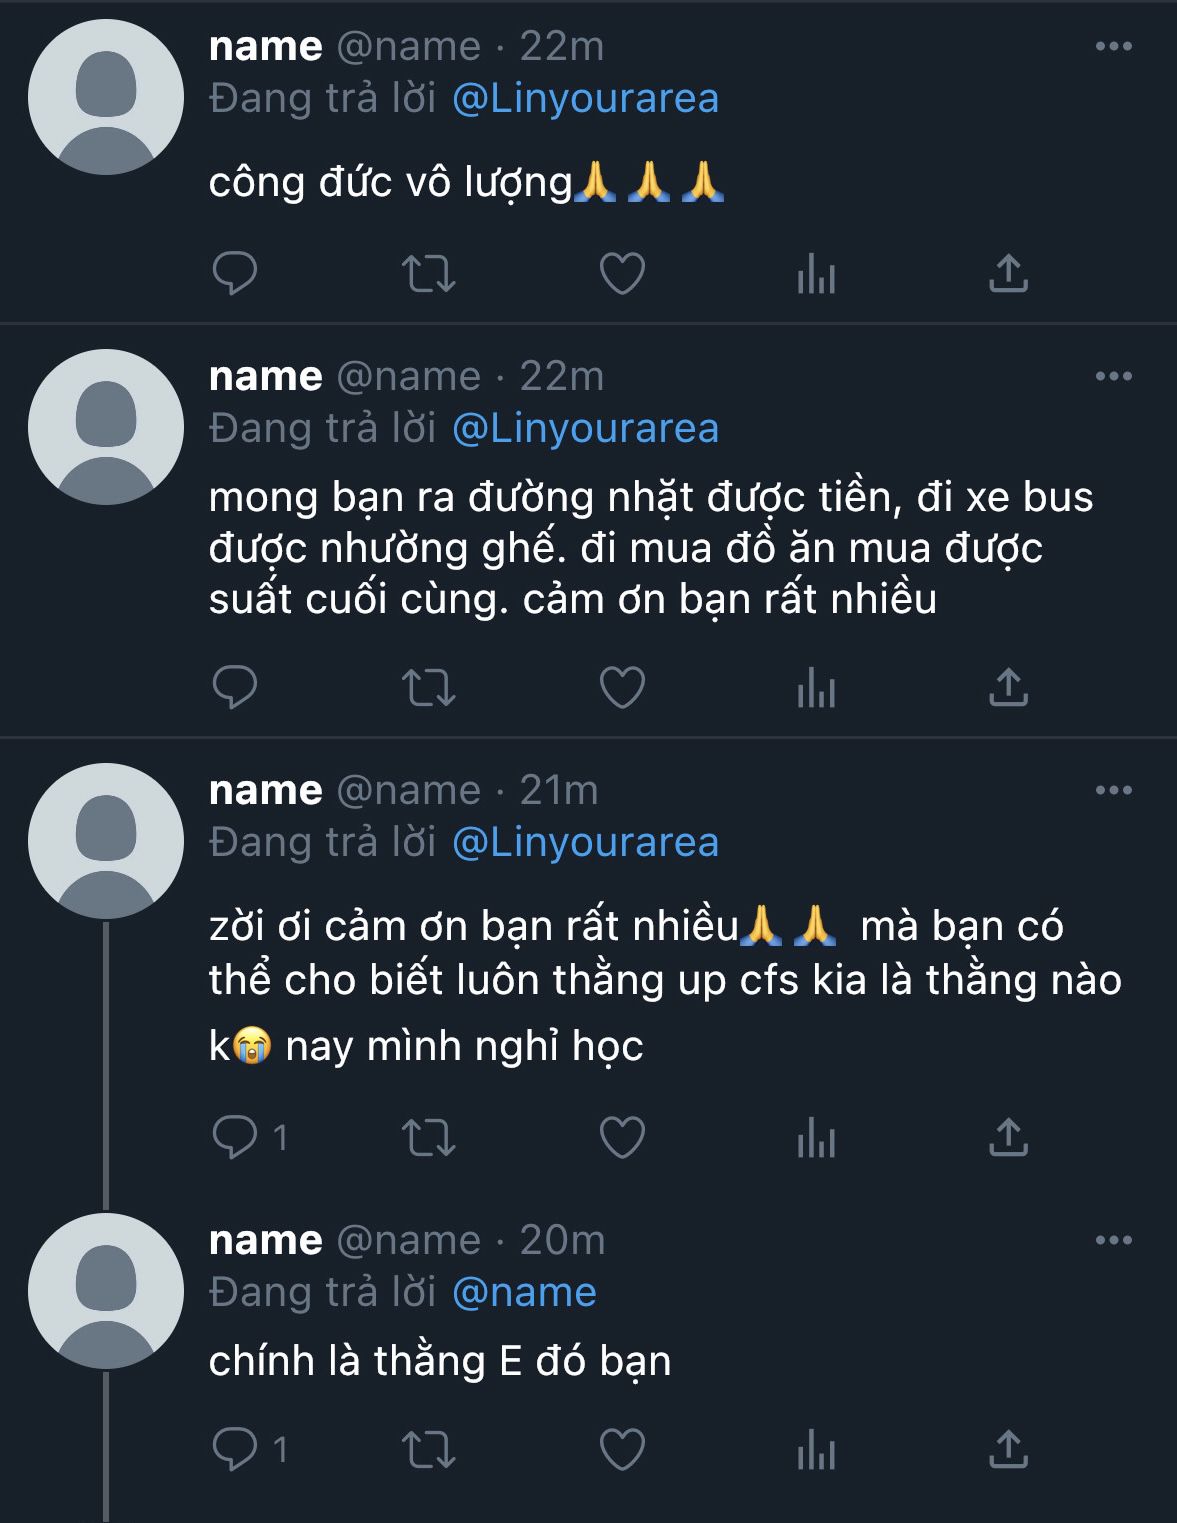Reply to the "công đức vô lượng" tweet
Viewport: 1177px width, 1523px height.
point(235,273)
